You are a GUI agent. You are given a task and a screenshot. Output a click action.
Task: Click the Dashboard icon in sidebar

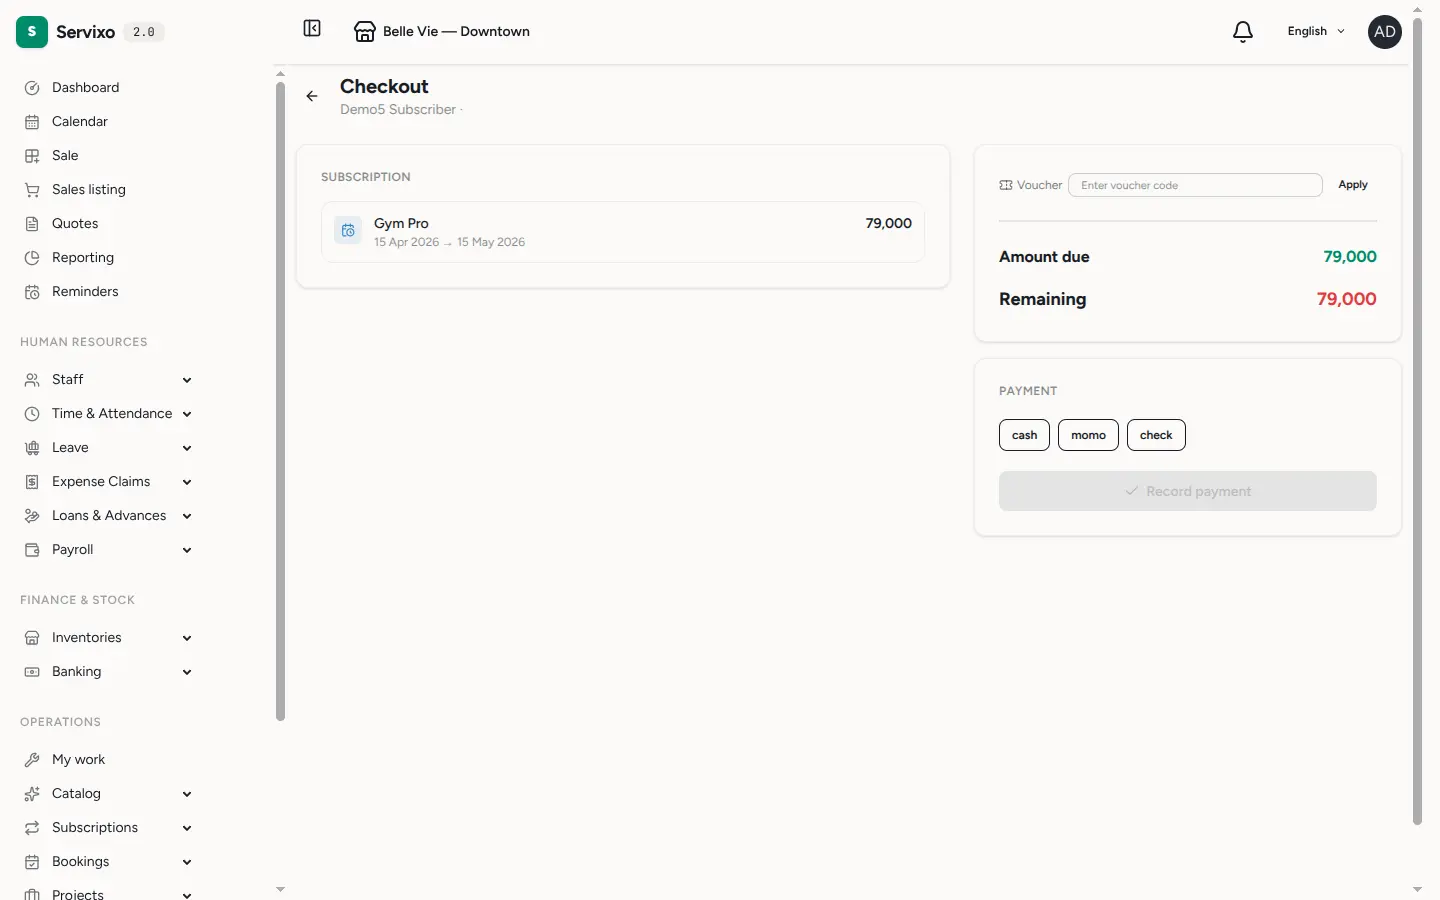click(32, 88)
